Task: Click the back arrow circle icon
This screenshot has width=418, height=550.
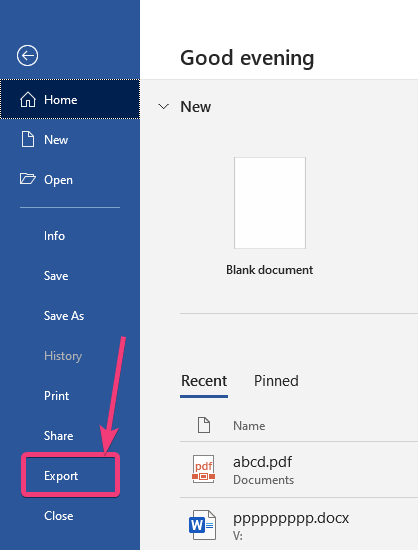Action: (27, 55)
